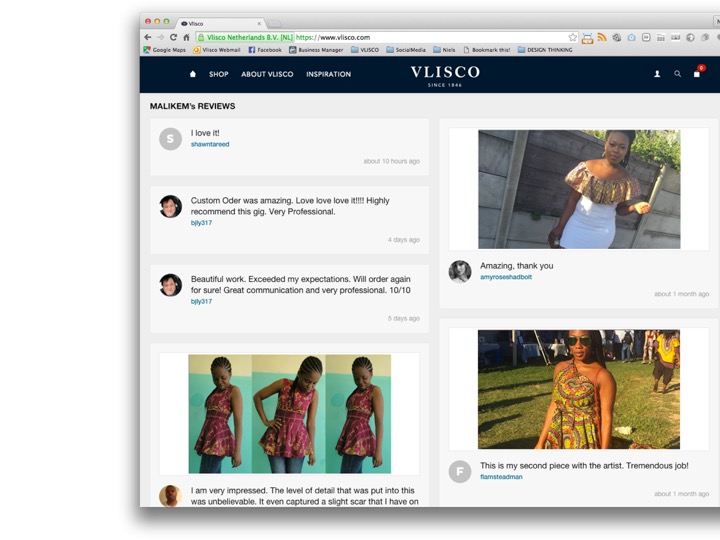This screenshot has width=720, height=540.
Task: Click the RSS feed extension icon
Action: coord(602,37)
